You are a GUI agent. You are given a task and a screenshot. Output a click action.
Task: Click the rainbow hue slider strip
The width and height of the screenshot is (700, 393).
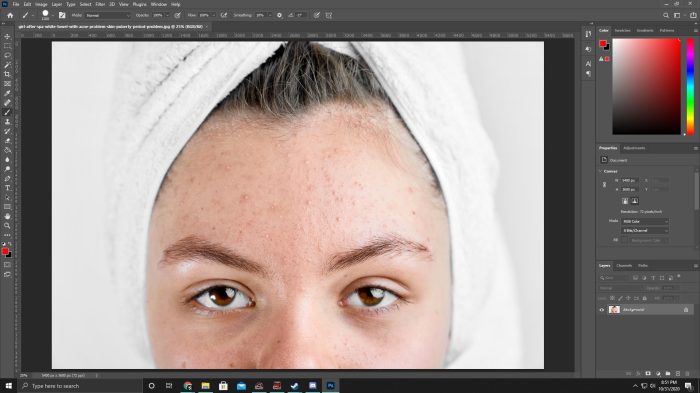(x=690, y=86)
